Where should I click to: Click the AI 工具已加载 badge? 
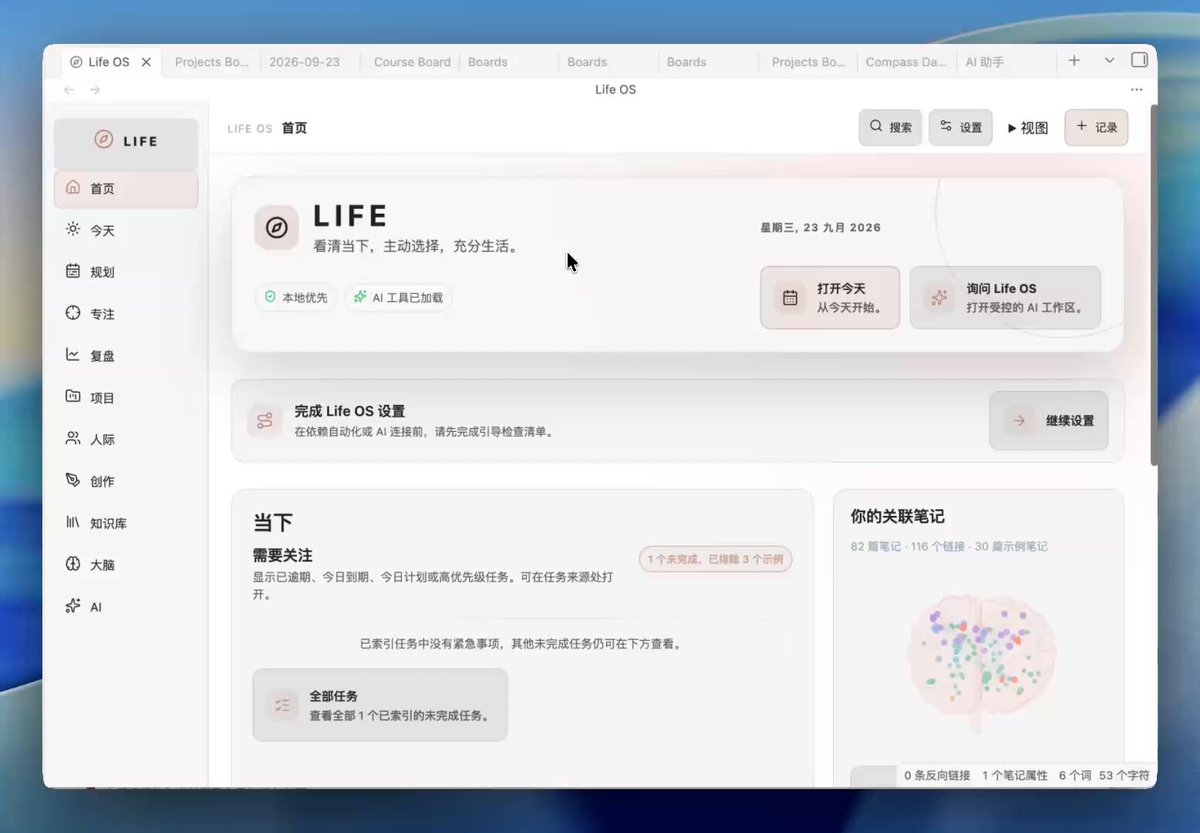399,297
